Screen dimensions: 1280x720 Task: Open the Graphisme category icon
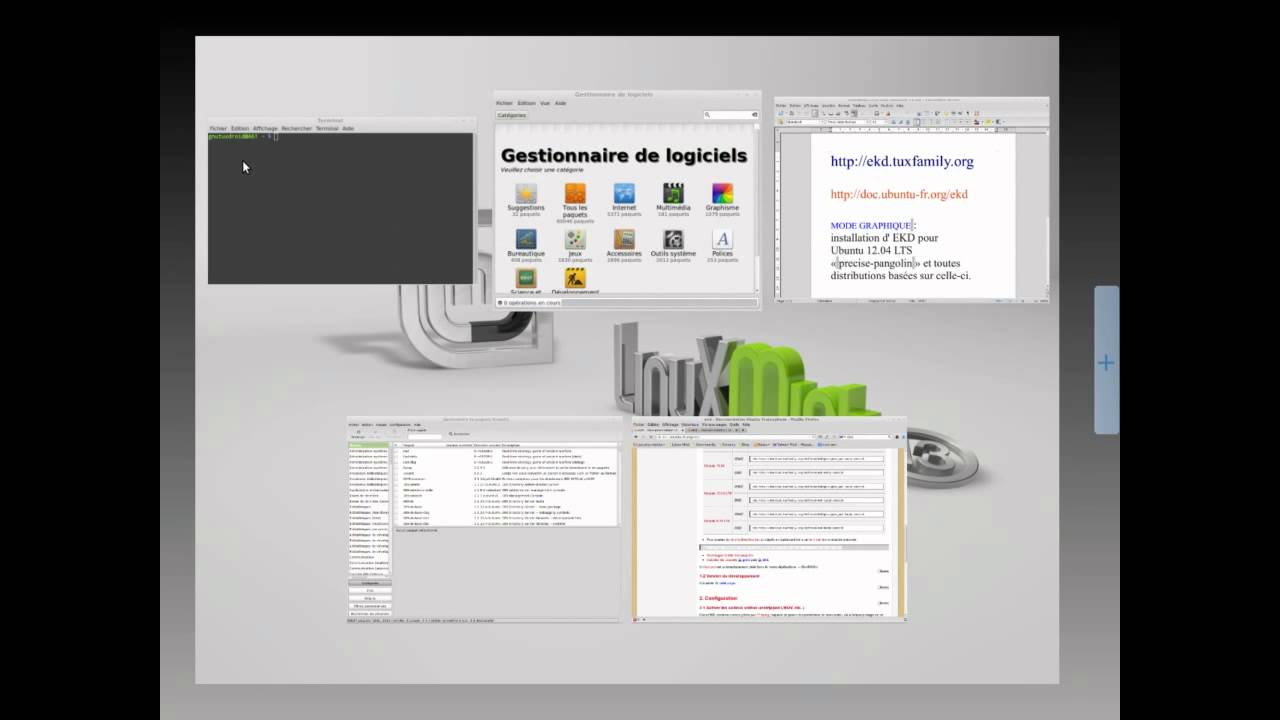pos(722,193)
